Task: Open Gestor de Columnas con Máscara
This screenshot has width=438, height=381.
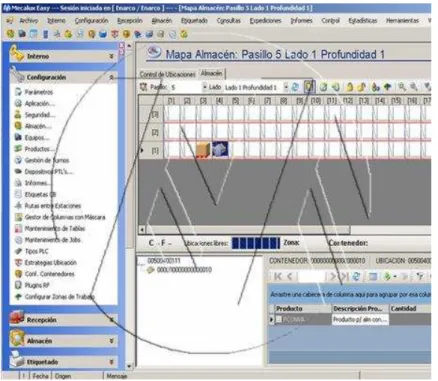Action: pos(65,217)
